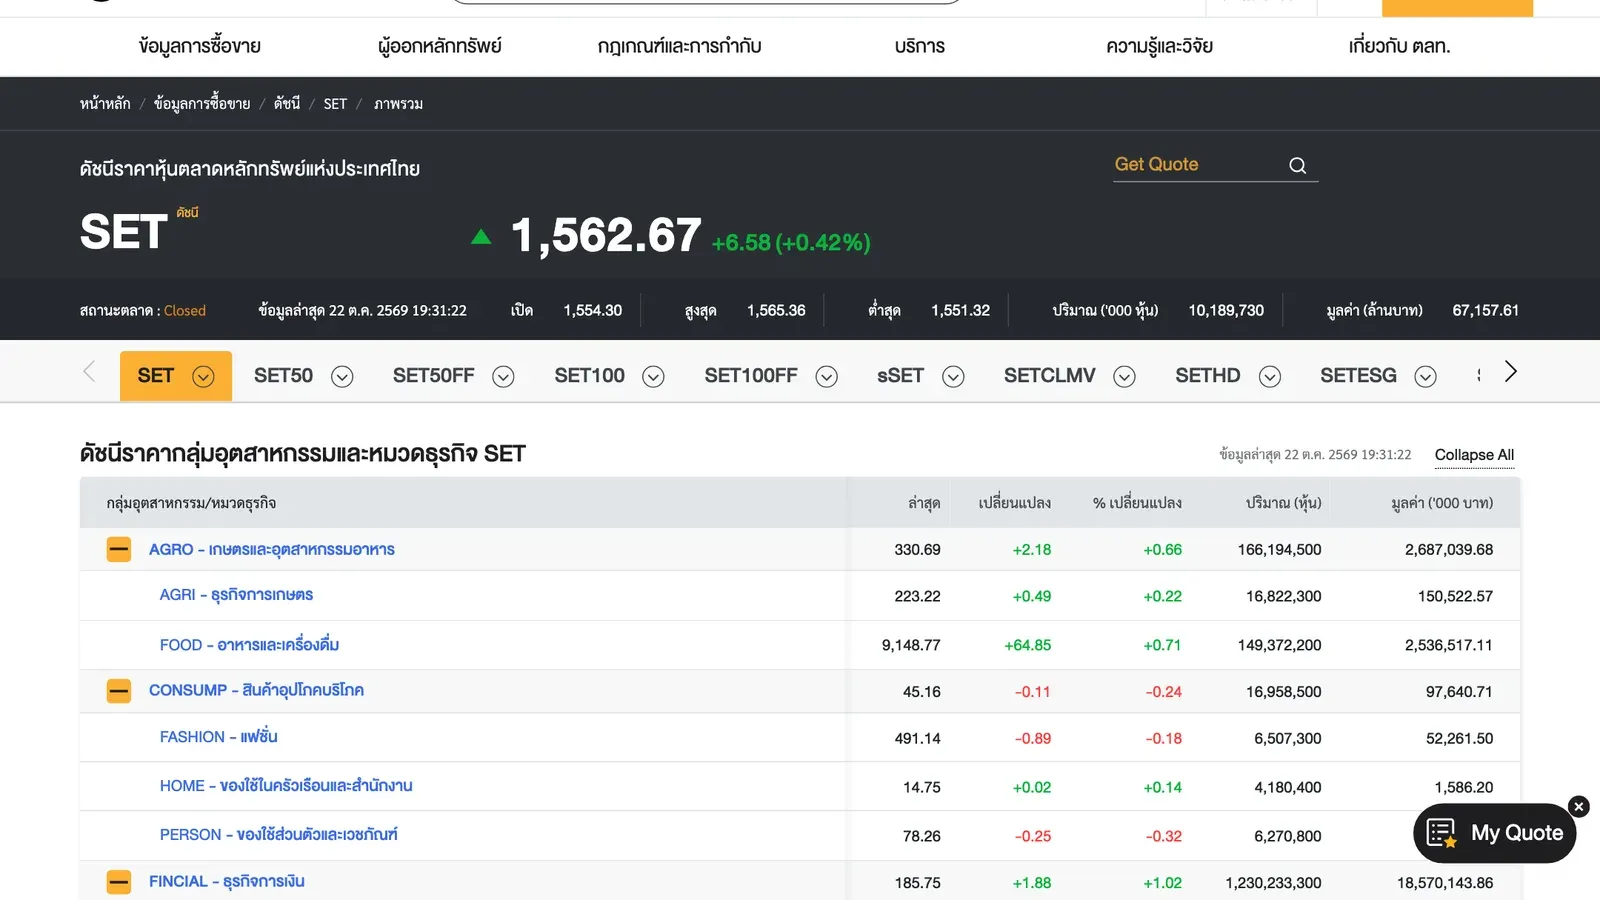
Task: Open the dropdown chevron beside SET100
Action: [653, 377]
